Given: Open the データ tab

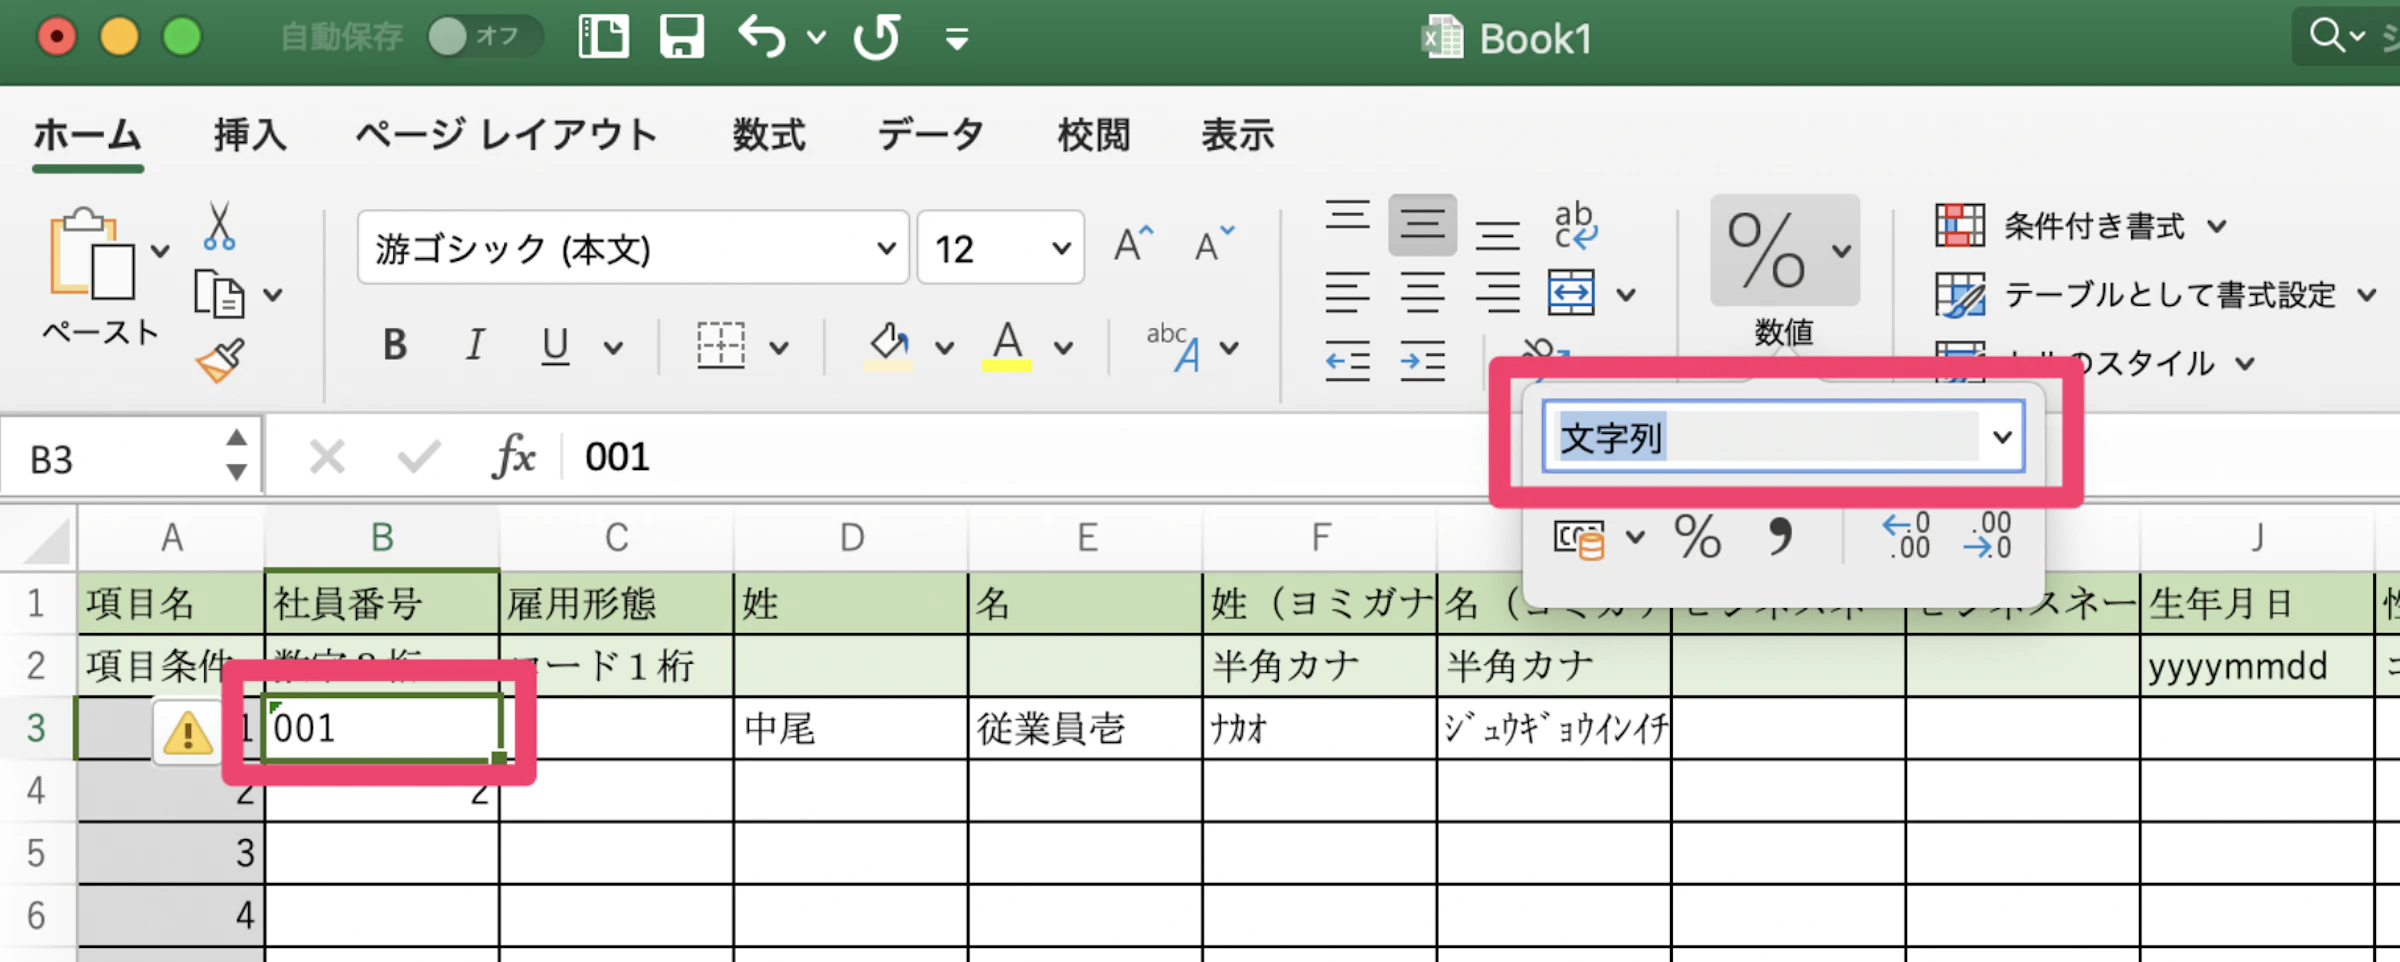Looking at the screenshot, I should tap(931, 135).
